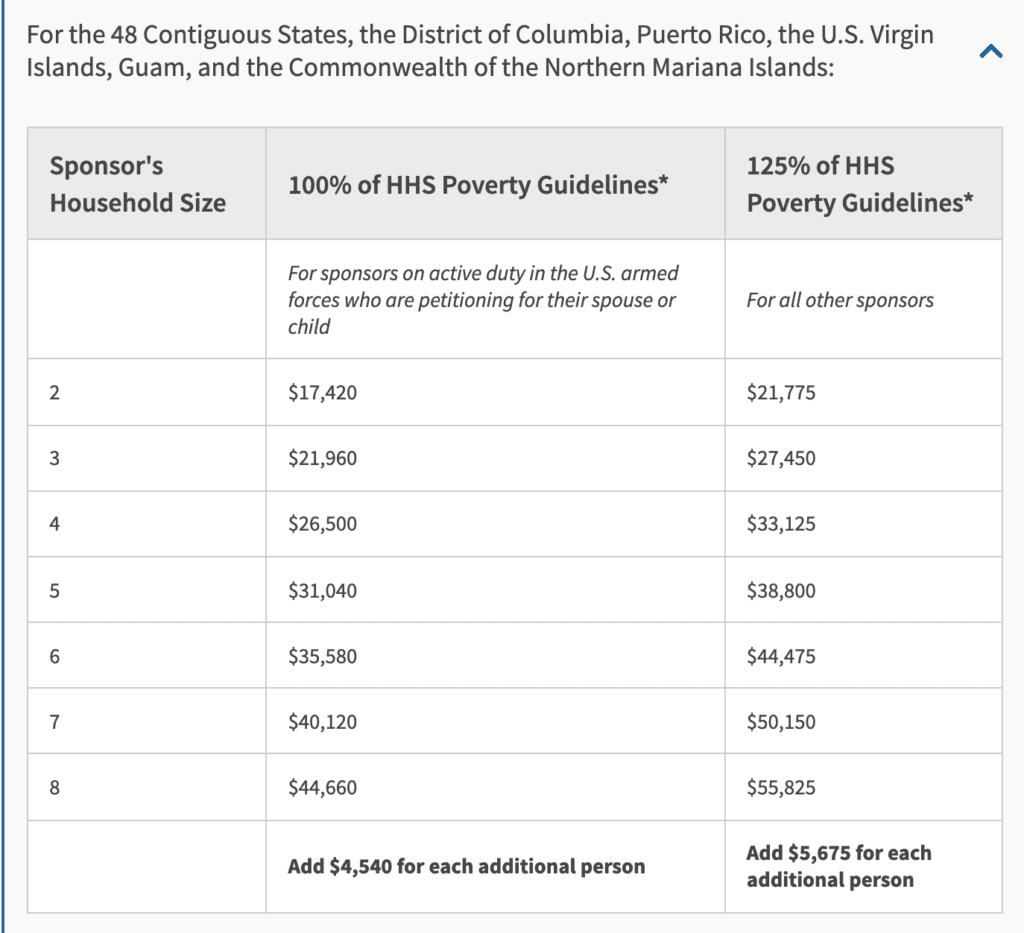Select the $35,580 value for household size 6
Viewport: 1024px width, 933px height.
(x=323, y=656)
